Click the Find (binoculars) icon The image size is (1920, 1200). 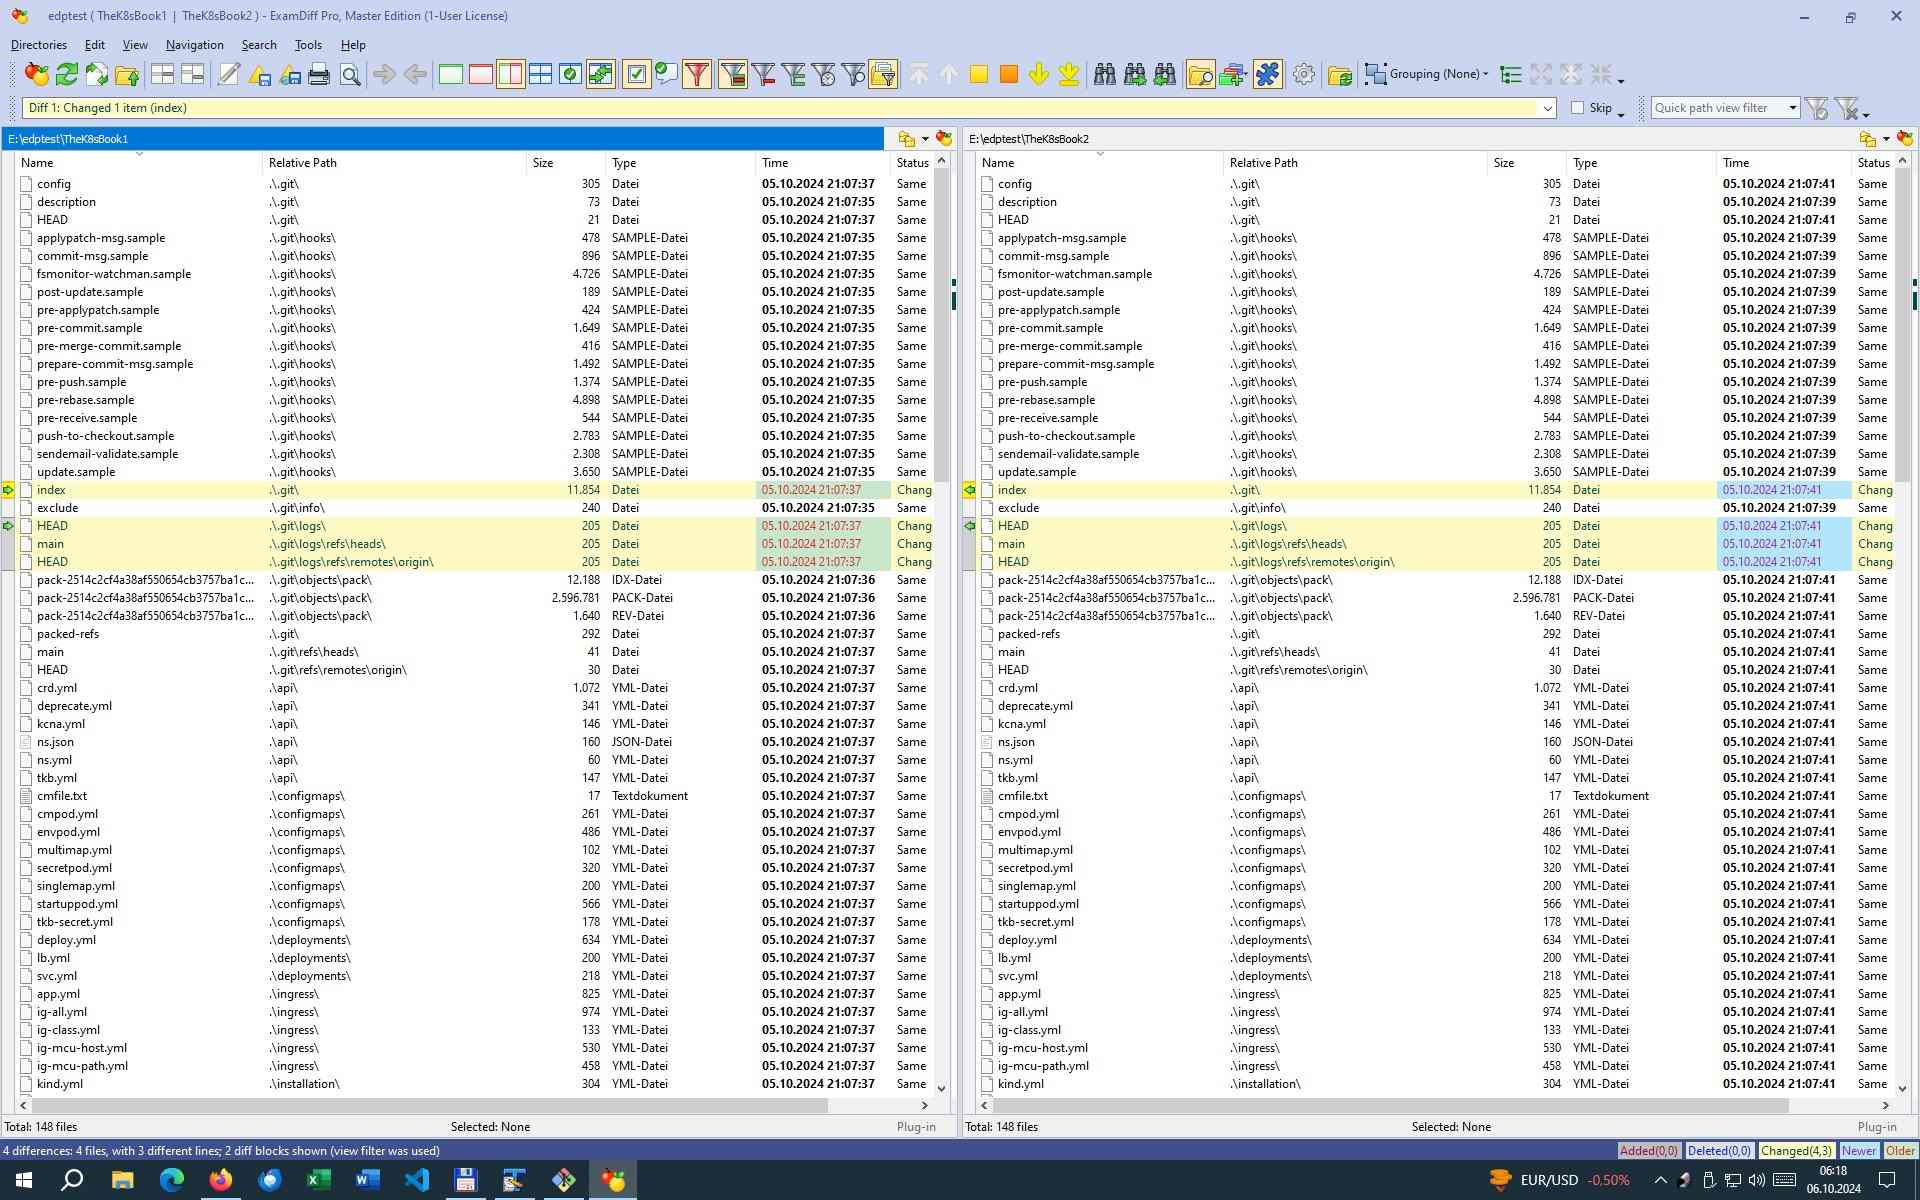pos(1105,74)
